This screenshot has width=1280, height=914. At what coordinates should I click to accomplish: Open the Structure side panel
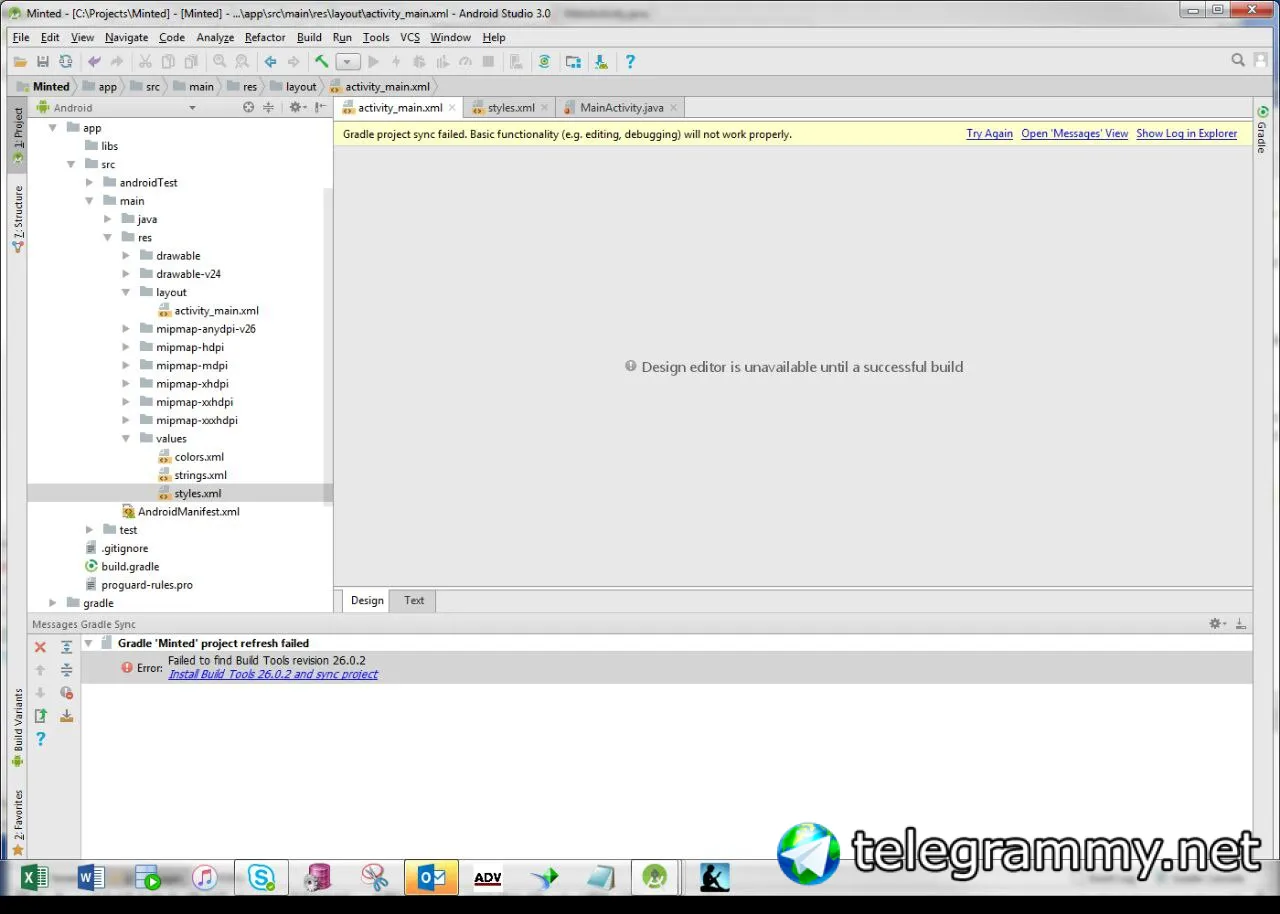point(18,219)
